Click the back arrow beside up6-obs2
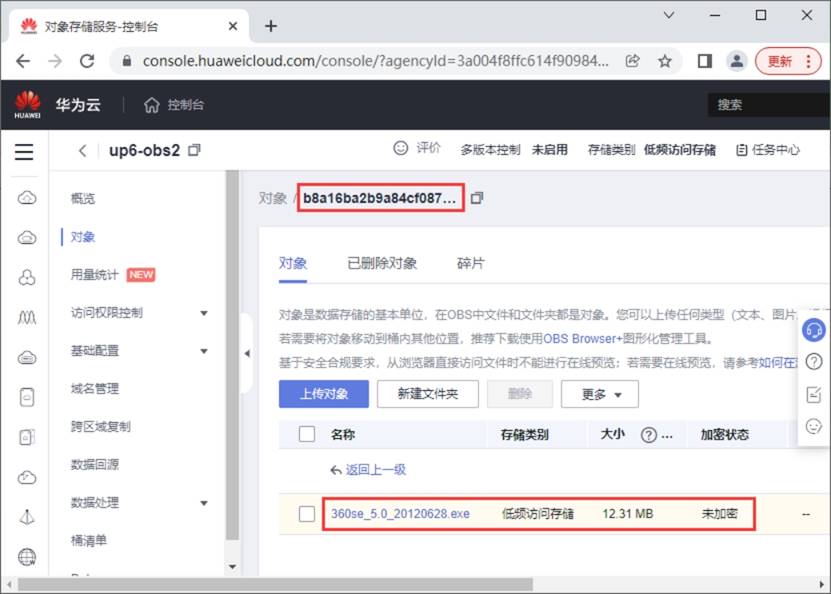The width and height of the screenshot is (831, 594). [83, 150]
